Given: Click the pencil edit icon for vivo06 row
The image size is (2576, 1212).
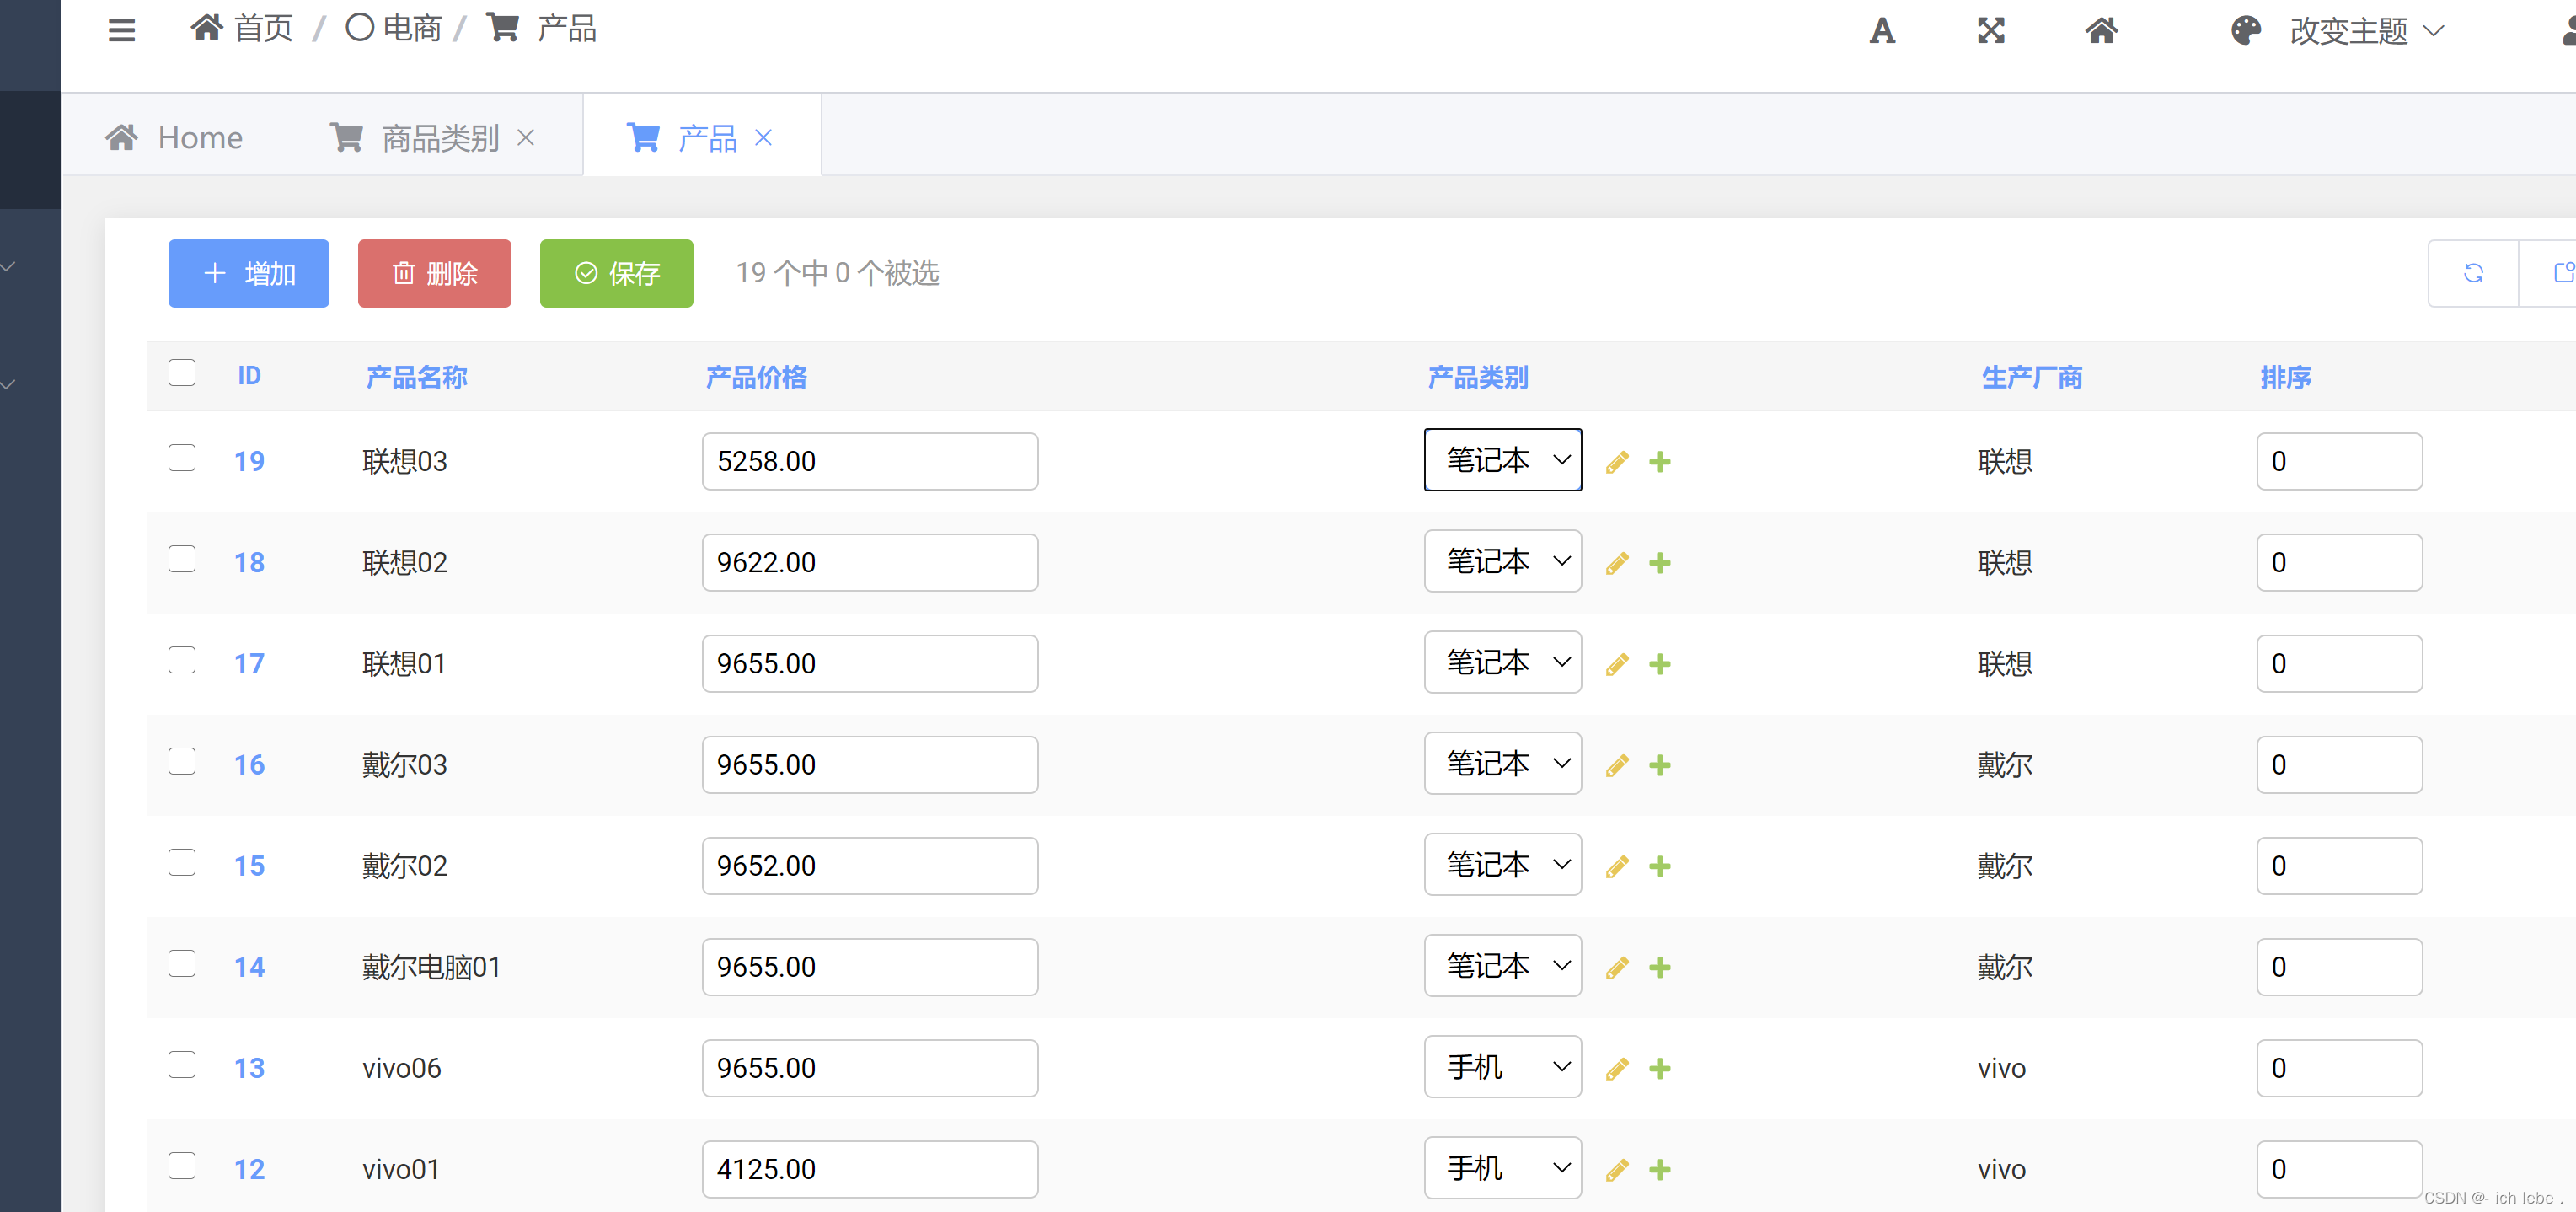Looking at the screenshot, I should (1617, 1069).
